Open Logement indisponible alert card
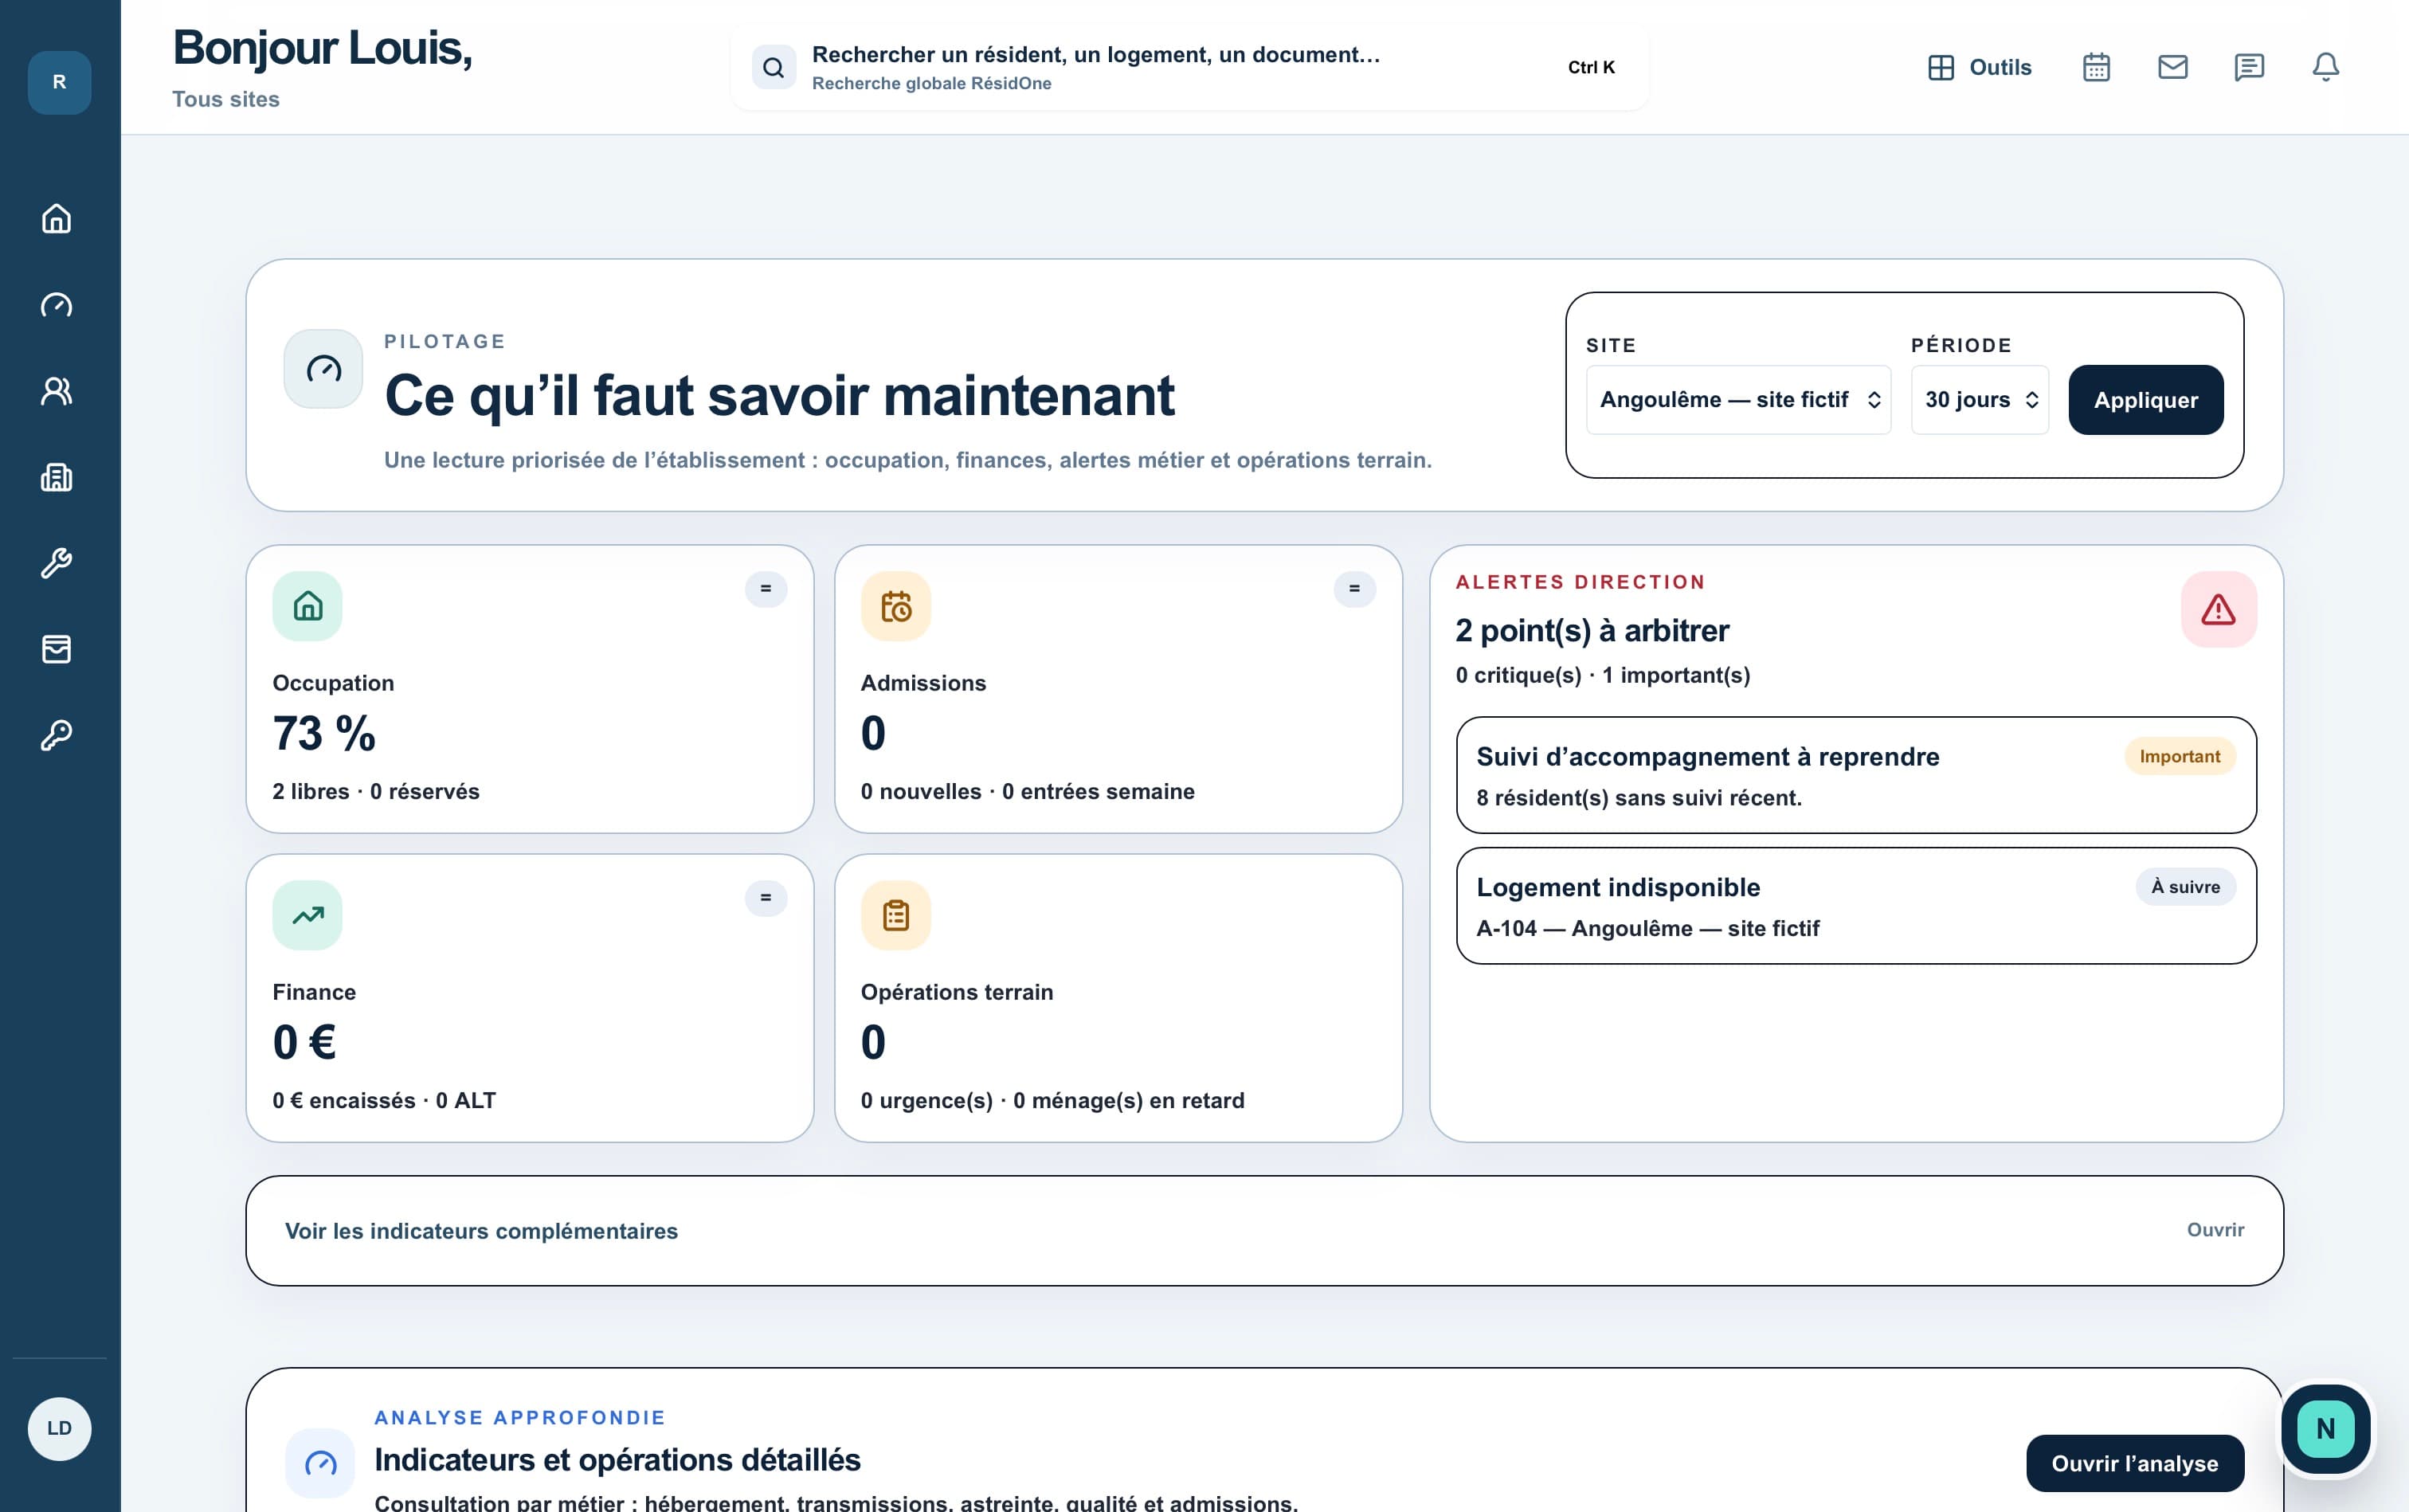 pyautogui.click(x=1856, y=906)
